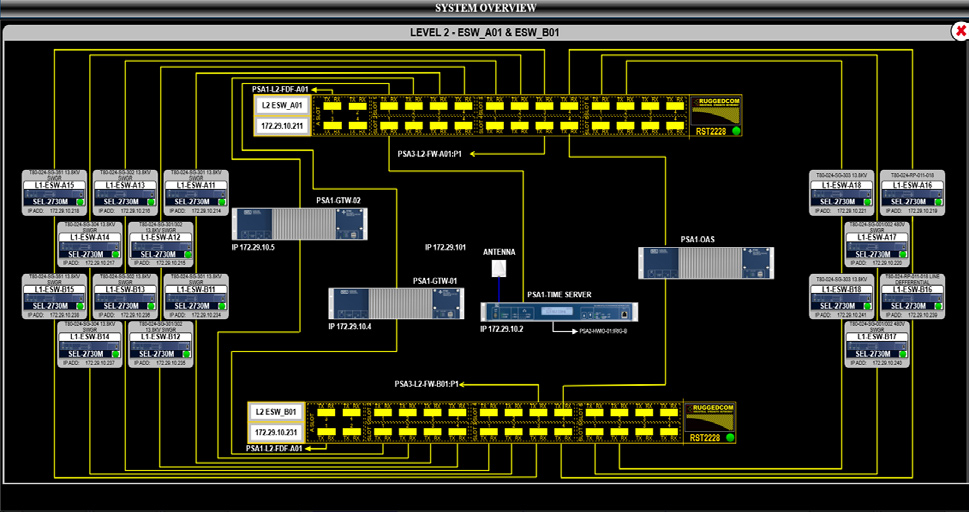969x512 pixels.
Task: Click the ANTENNA icon
Action: 500,268
